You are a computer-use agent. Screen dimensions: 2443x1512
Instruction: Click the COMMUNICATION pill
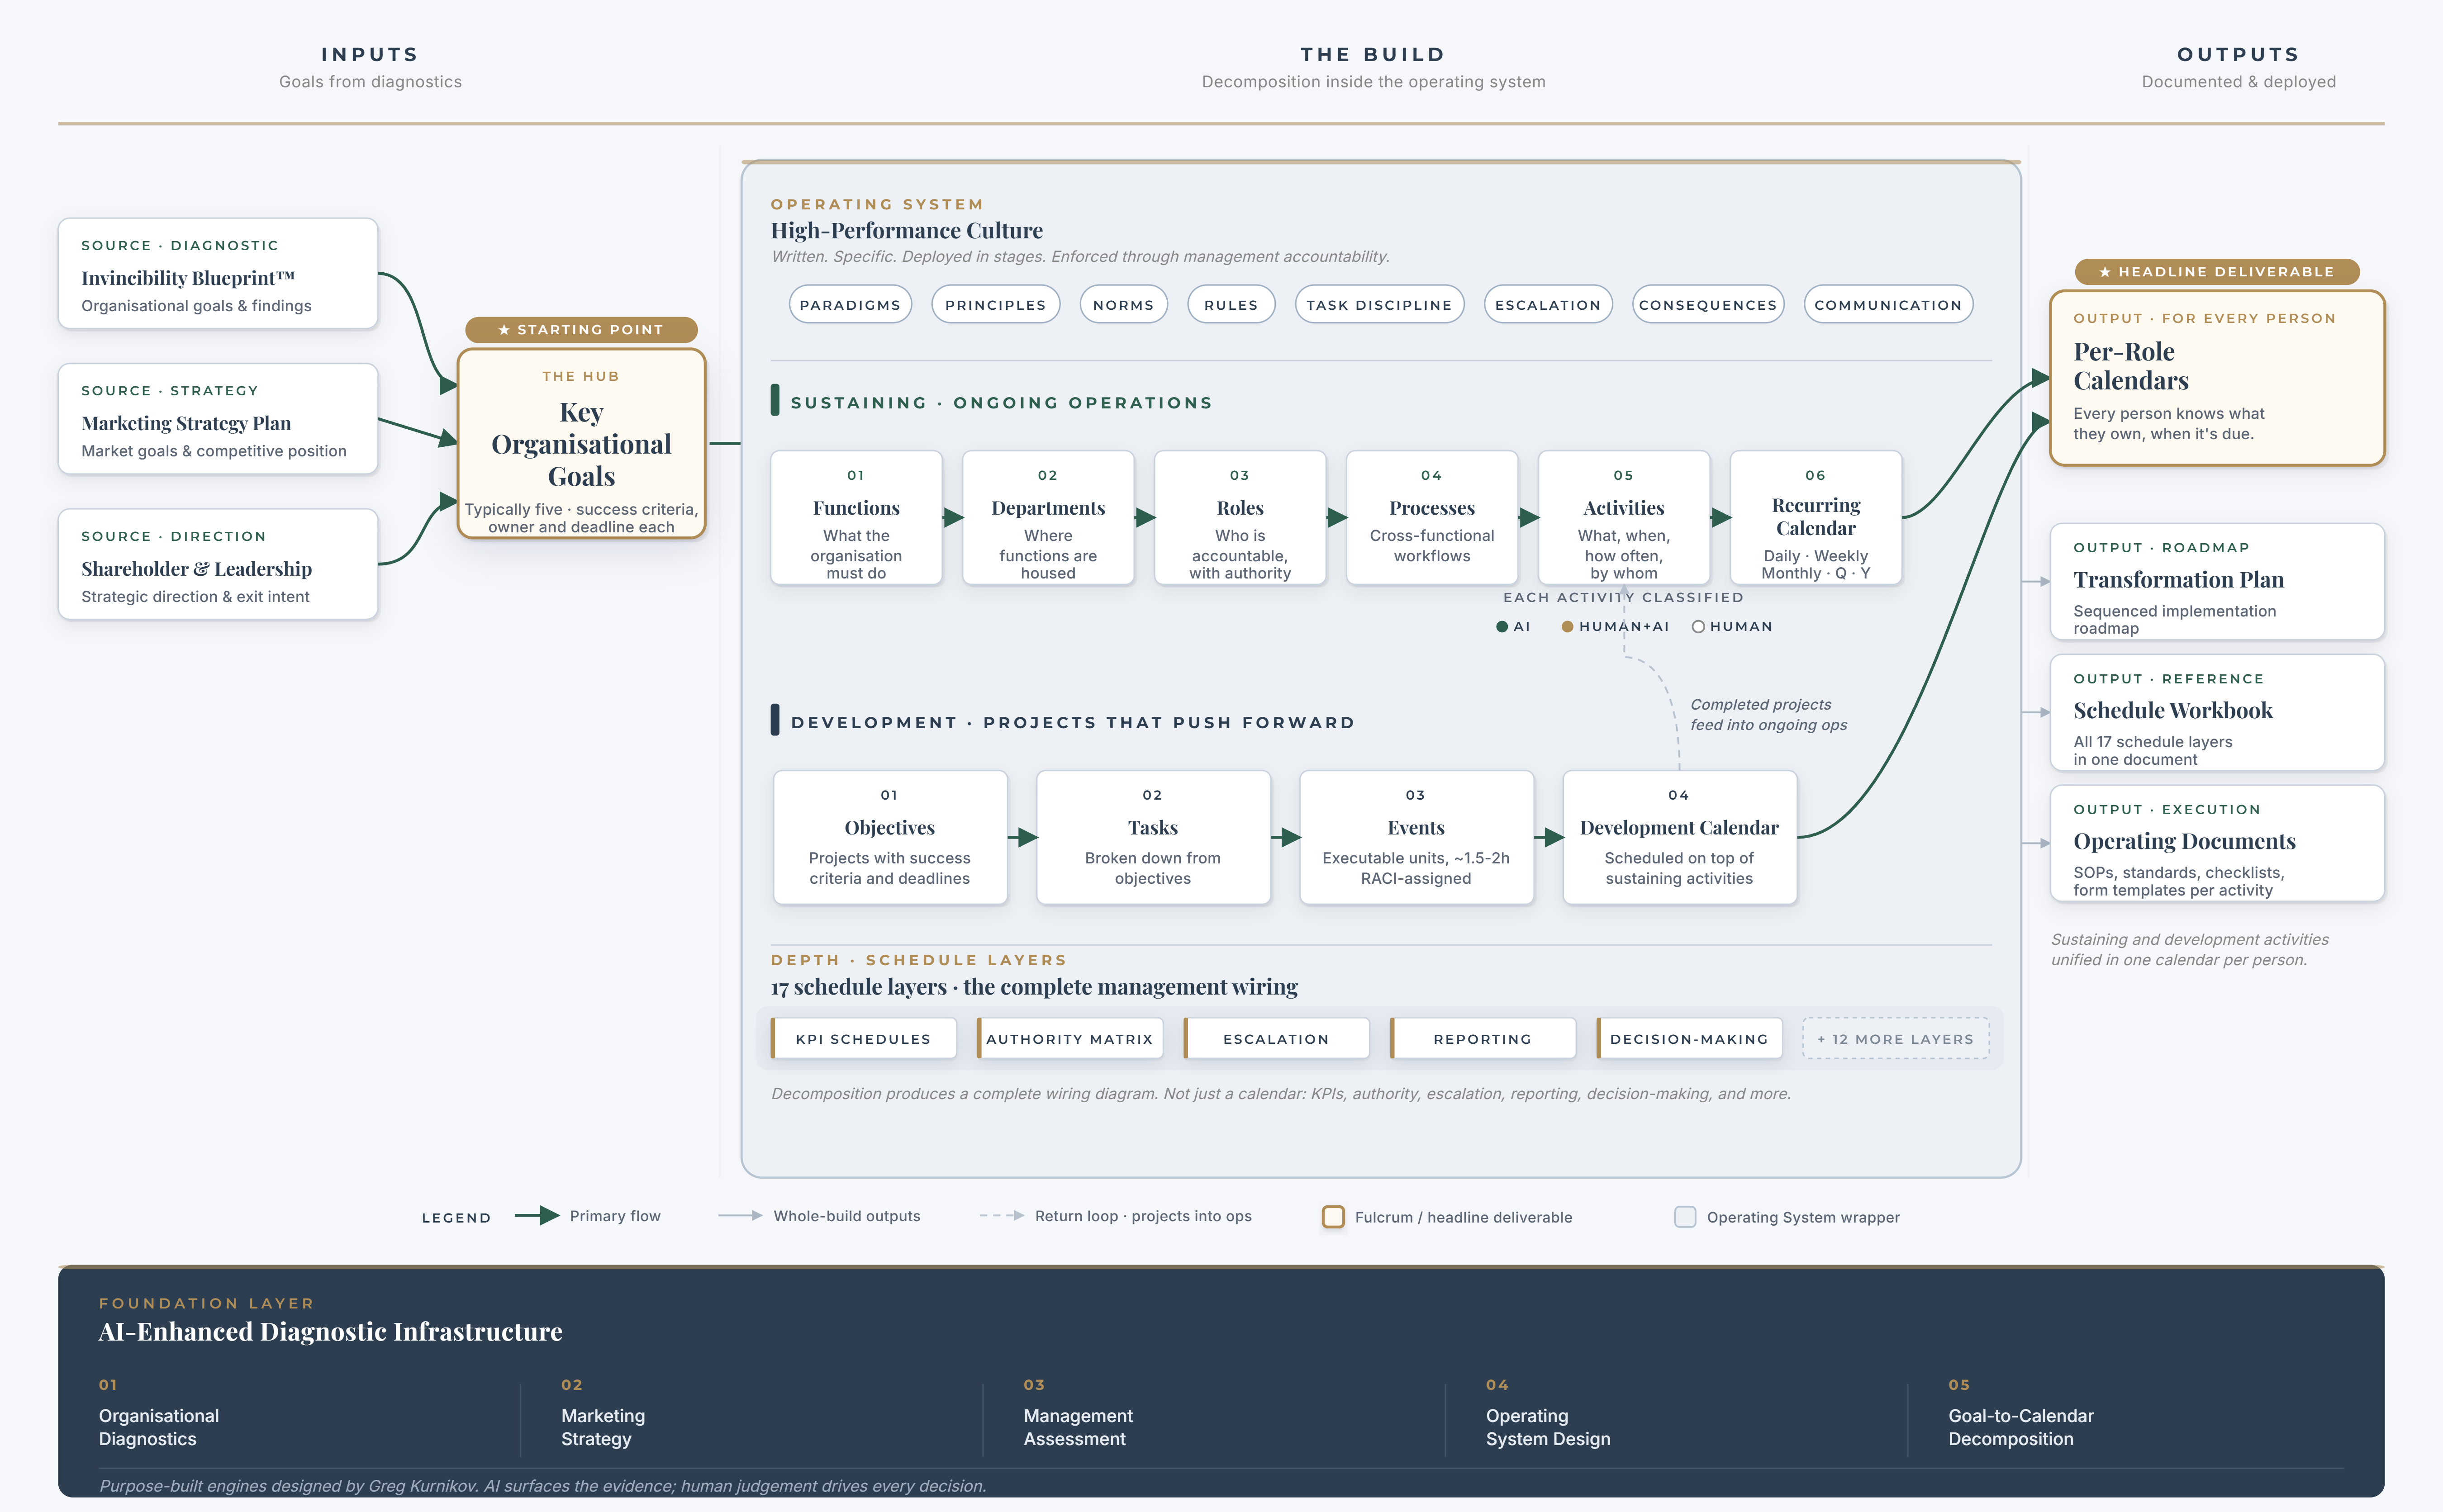click(1888, 305)
